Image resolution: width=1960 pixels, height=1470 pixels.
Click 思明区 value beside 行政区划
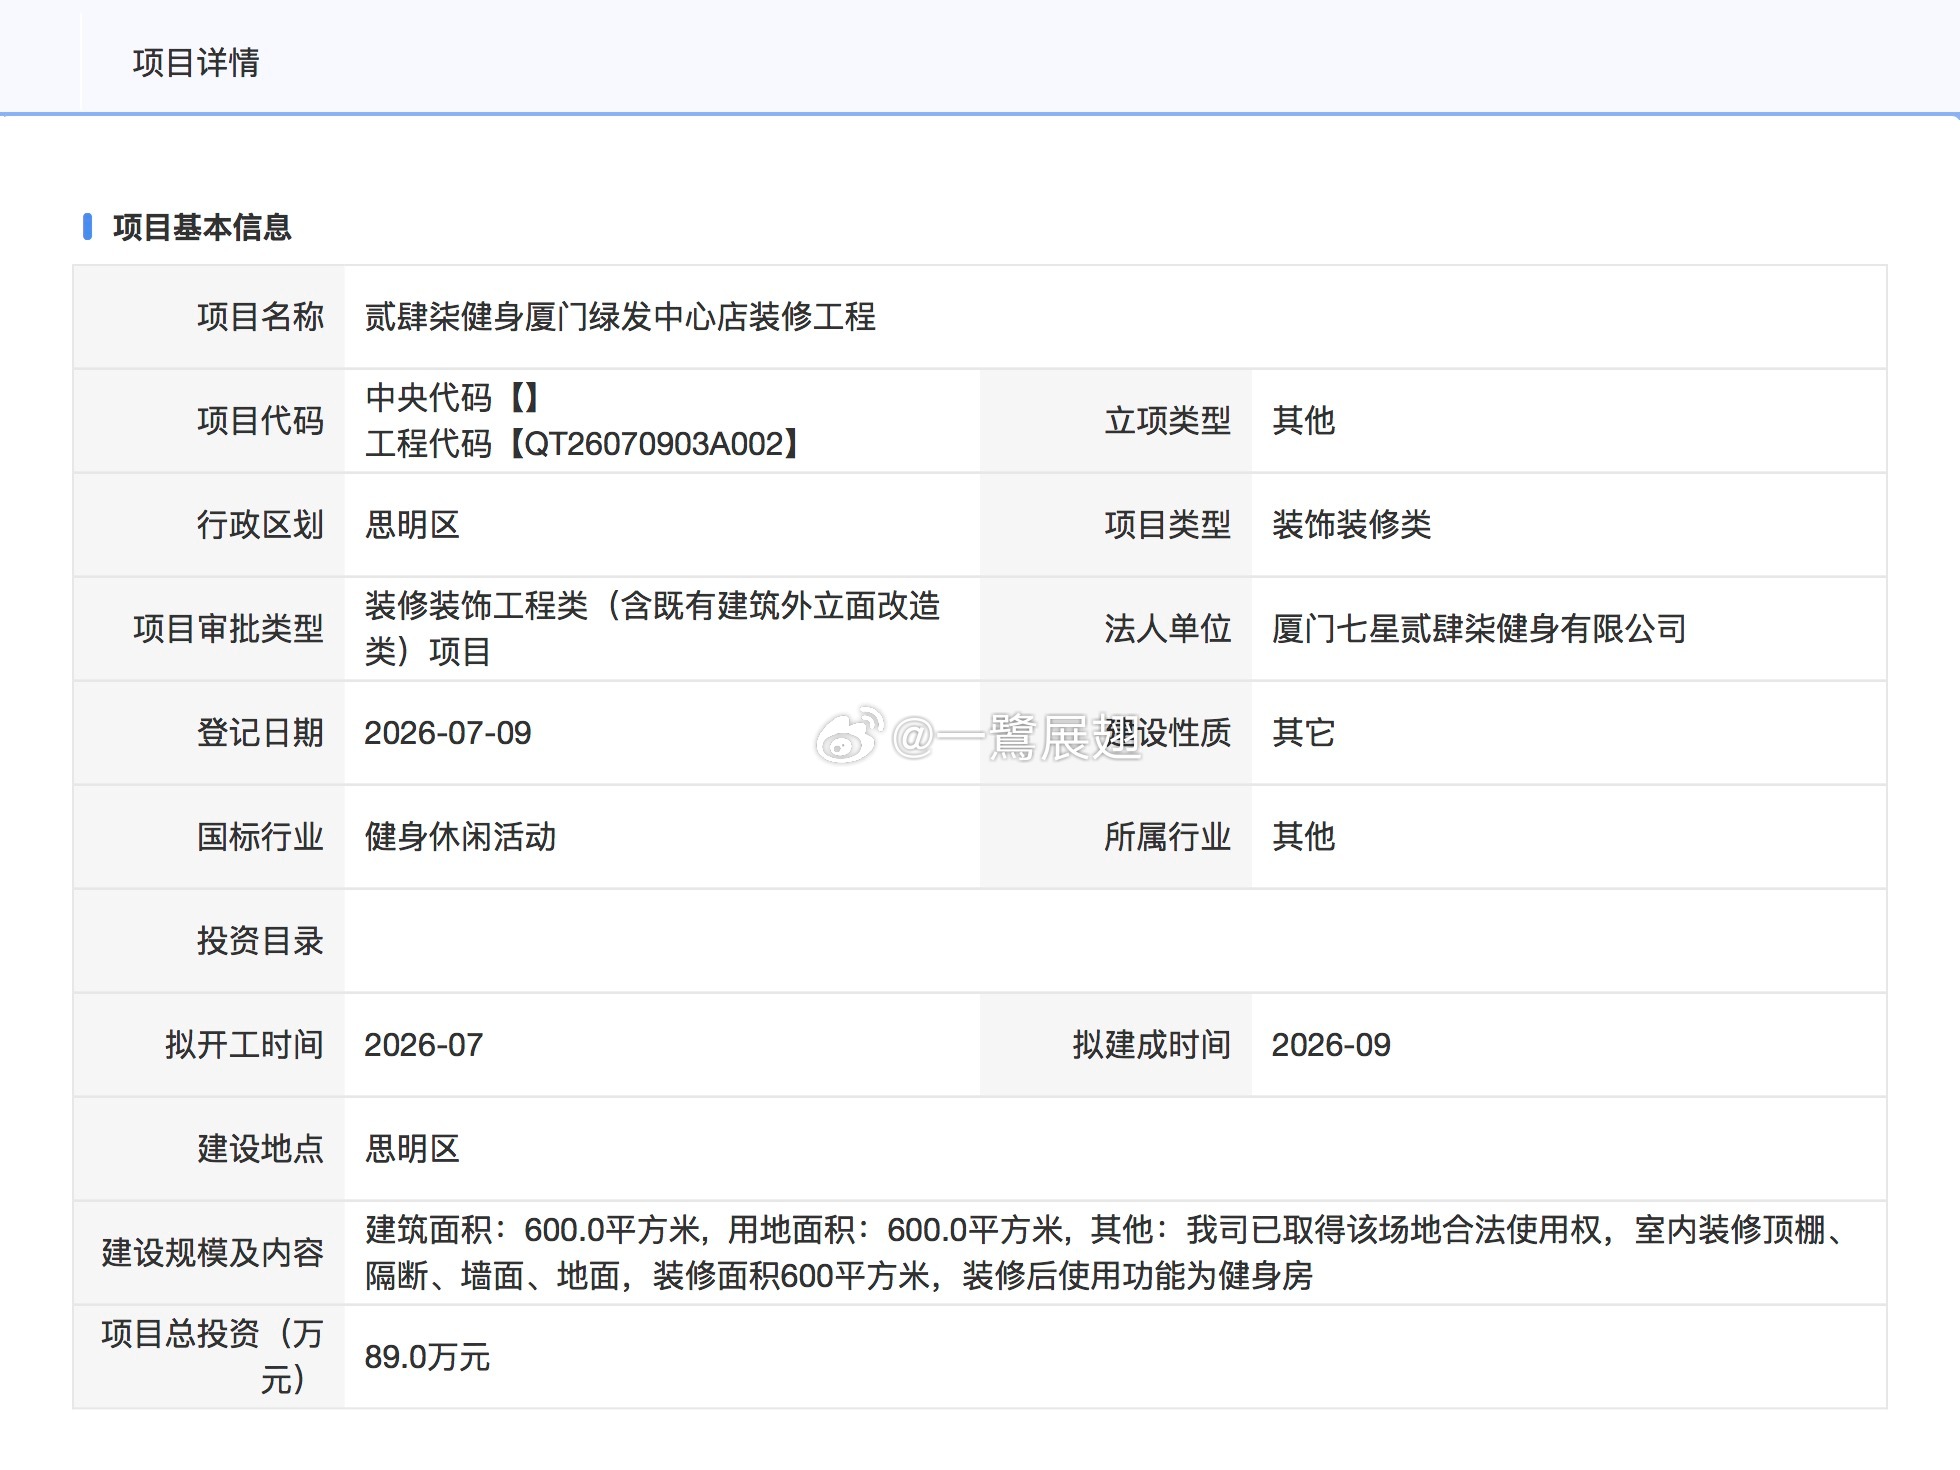click(x=412, y=525)
